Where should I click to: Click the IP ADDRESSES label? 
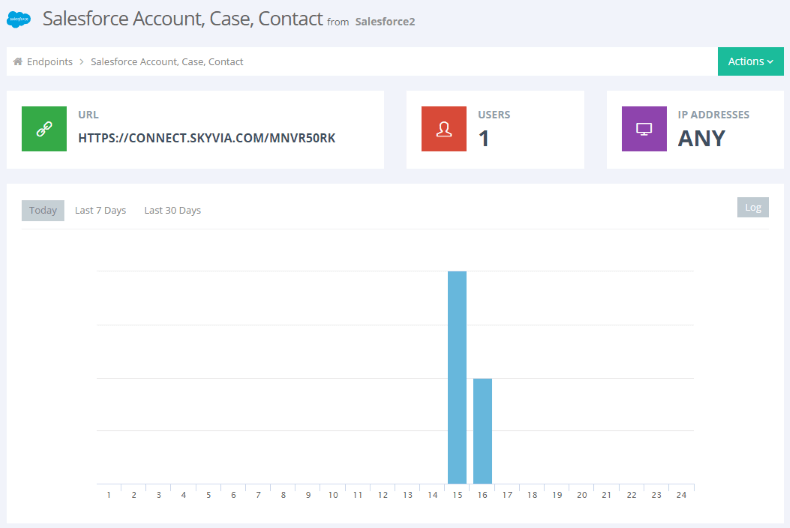pyautogui.click(x=713, y=115)
